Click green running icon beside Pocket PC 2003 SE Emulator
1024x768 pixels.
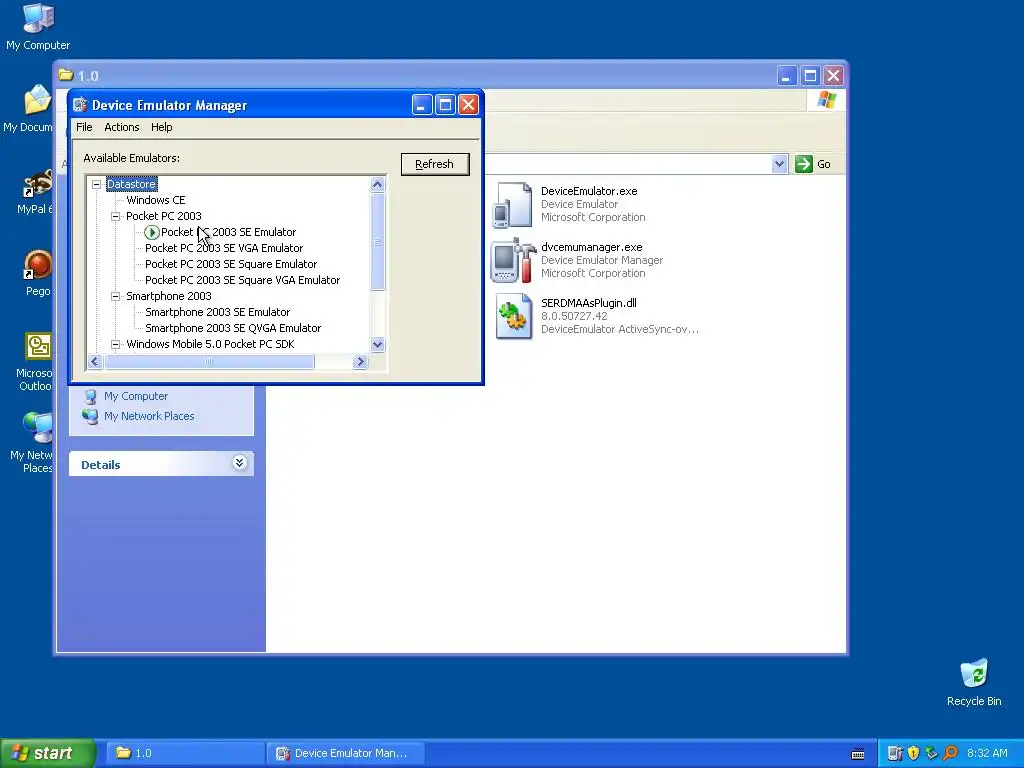[x=152, y=232]
